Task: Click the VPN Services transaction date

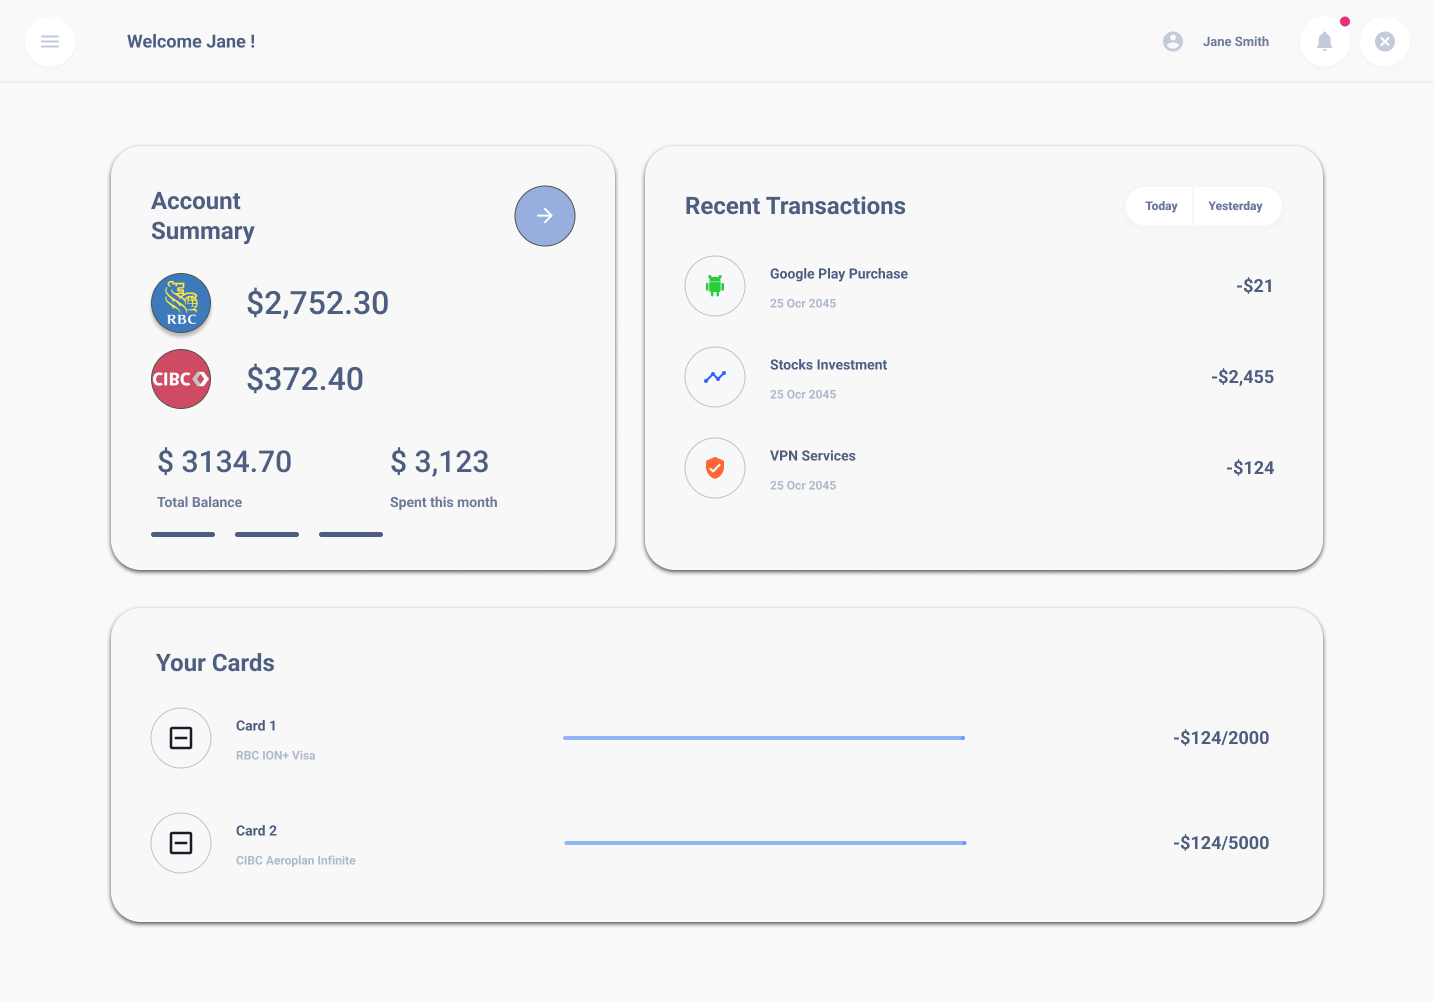Action: pyautogui.click(x=803, y=486)
